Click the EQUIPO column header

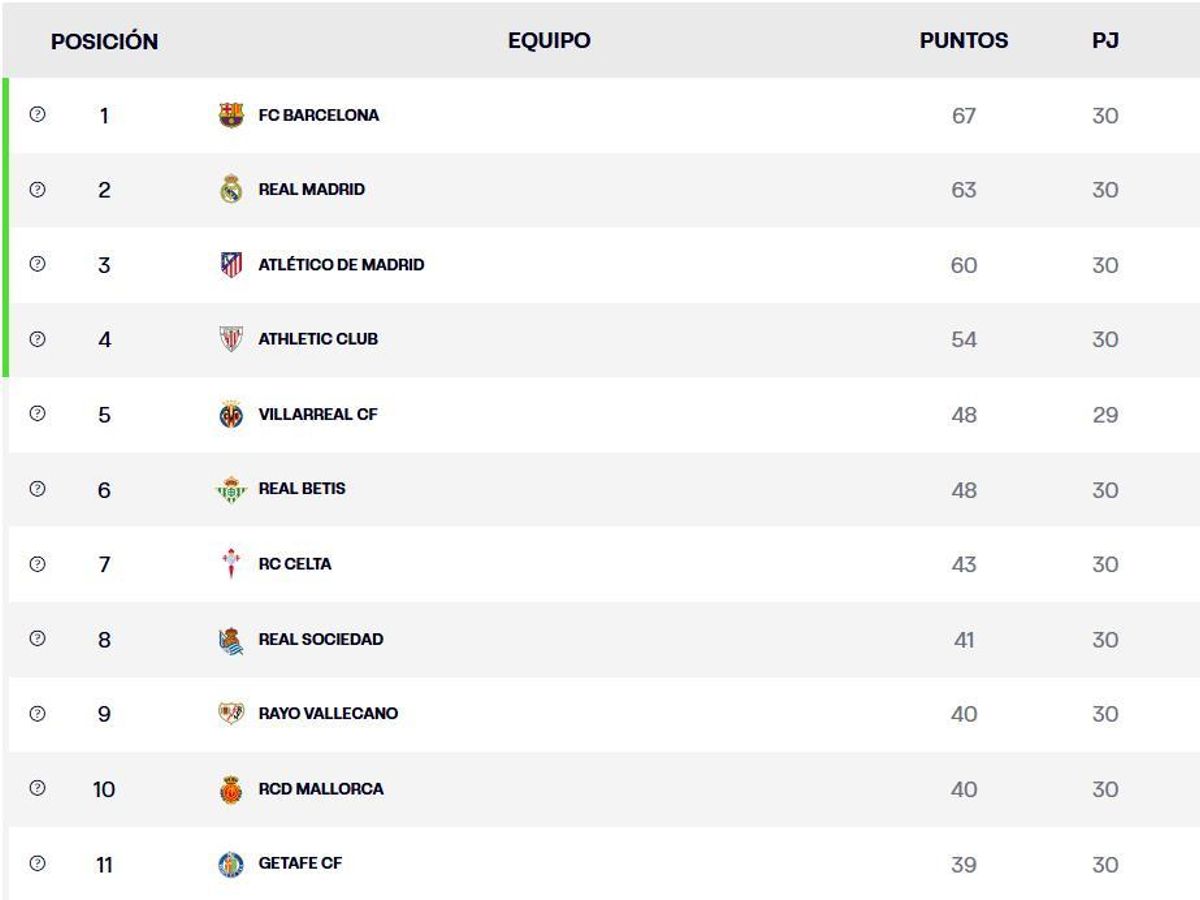point(549,41)
